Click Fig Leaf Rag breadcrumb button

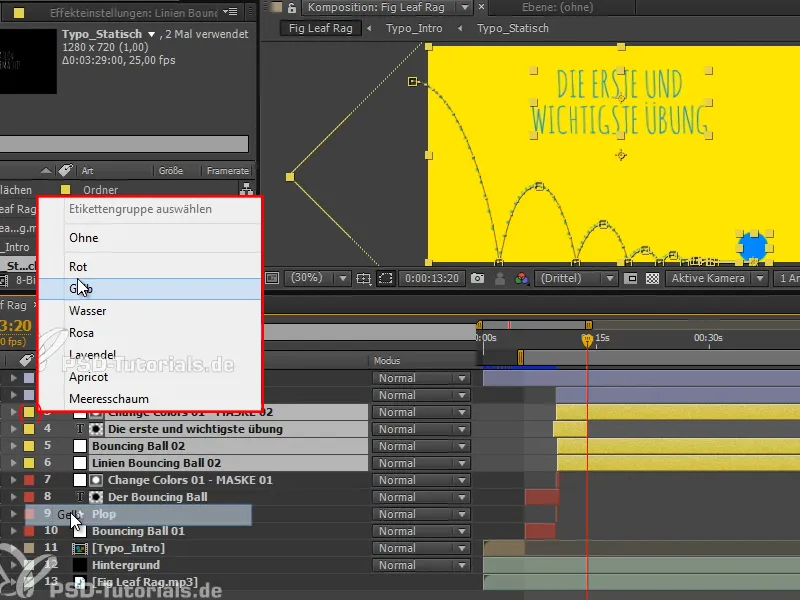tap(321, 28)
